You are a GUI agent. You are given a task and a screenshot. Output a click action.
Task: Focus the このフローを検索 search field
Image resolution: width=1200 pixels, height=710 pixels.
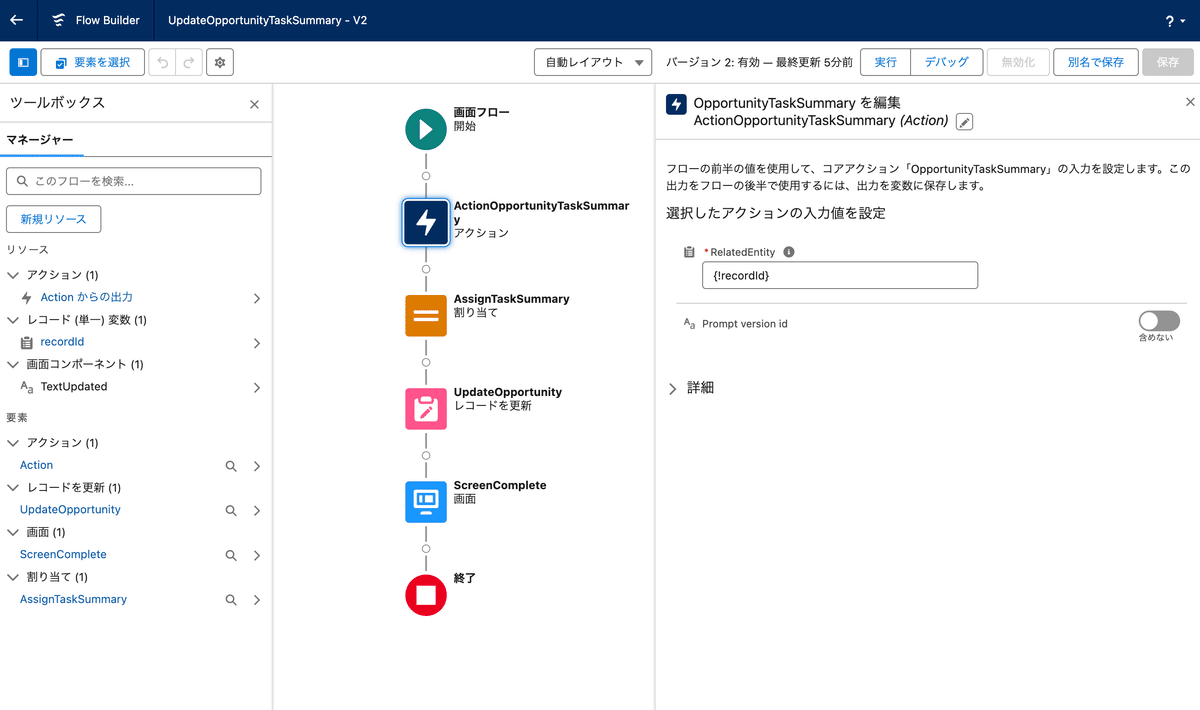134,181
